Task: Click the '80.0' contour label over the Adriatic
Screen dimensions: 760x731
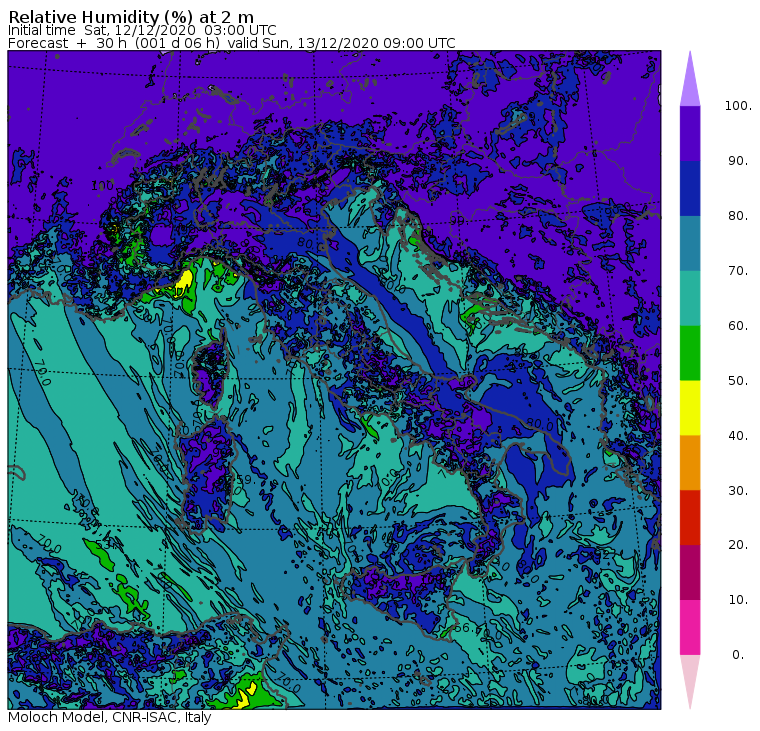Action: coord(539,424)
